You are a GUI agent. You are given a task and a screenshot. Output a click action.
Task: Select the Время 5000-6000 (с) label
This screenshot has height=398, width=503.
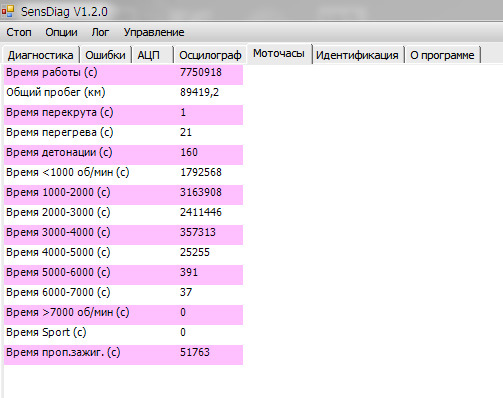(x=58, y=273)
